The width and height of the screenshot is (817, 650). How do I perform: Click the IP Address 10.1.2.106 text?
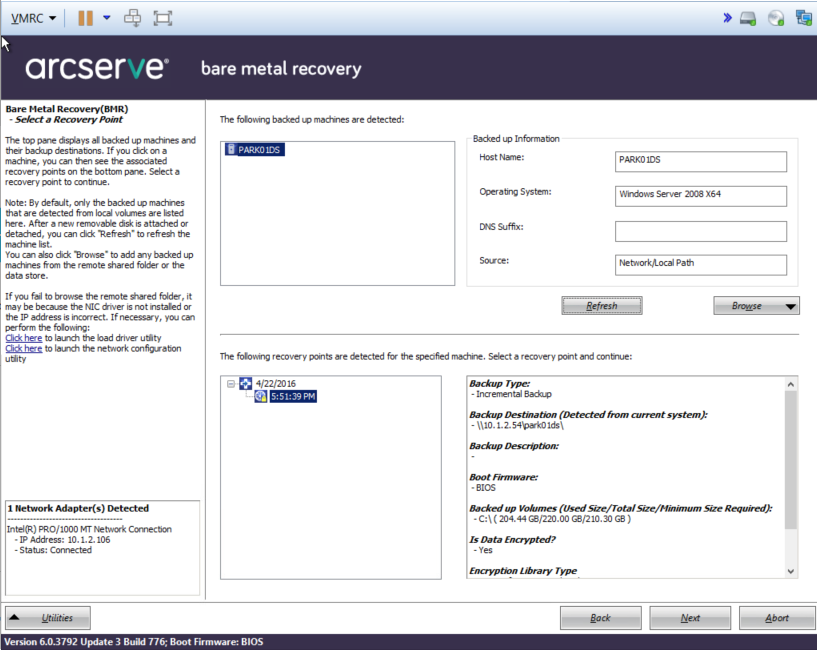pos(65,539)
